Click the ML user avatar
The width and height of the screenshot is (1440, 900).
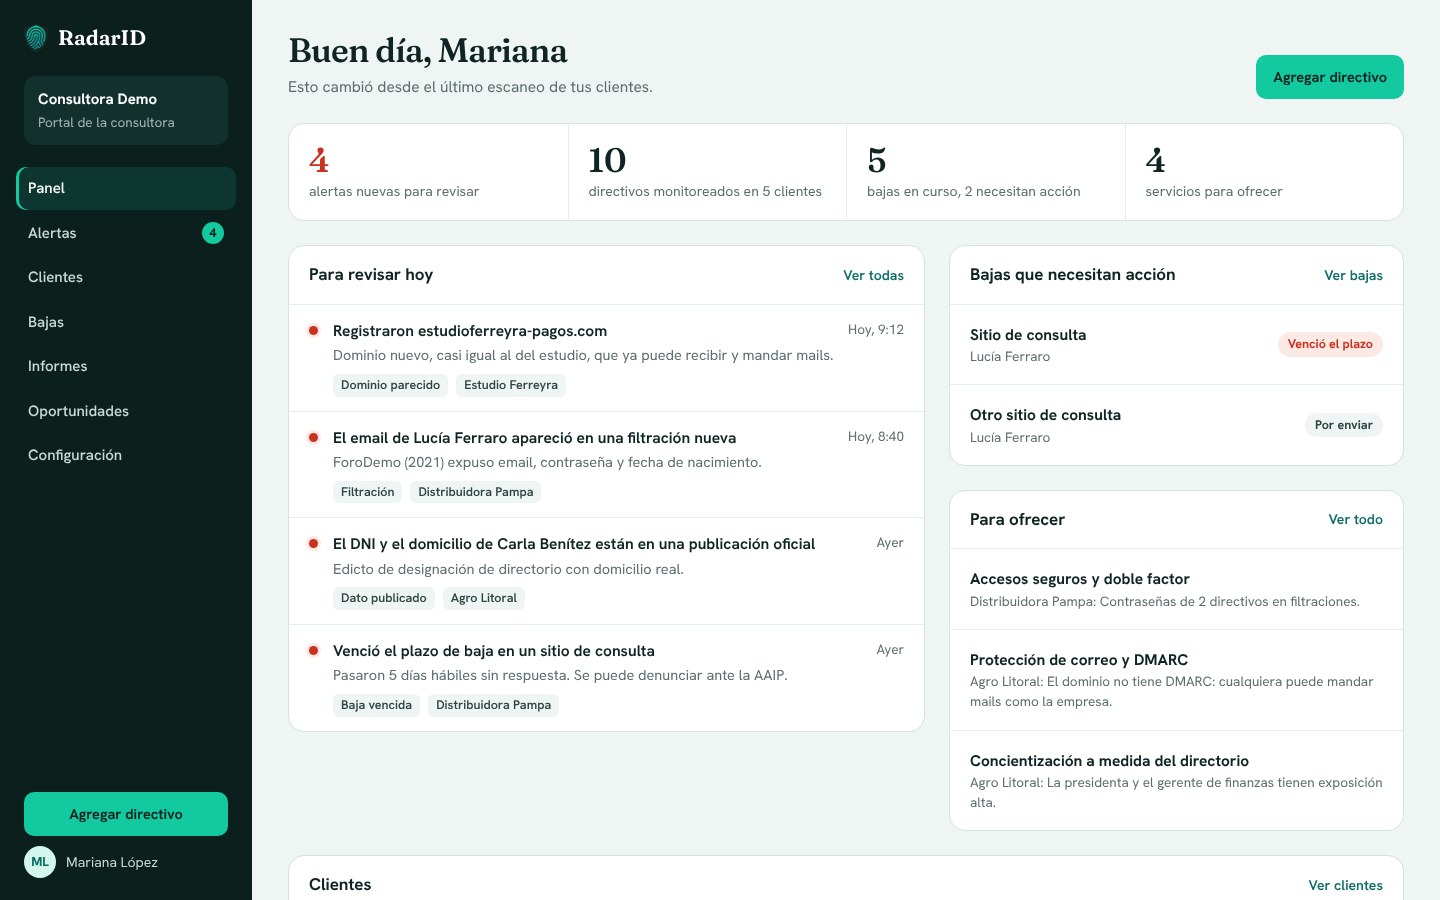point(40,862)
